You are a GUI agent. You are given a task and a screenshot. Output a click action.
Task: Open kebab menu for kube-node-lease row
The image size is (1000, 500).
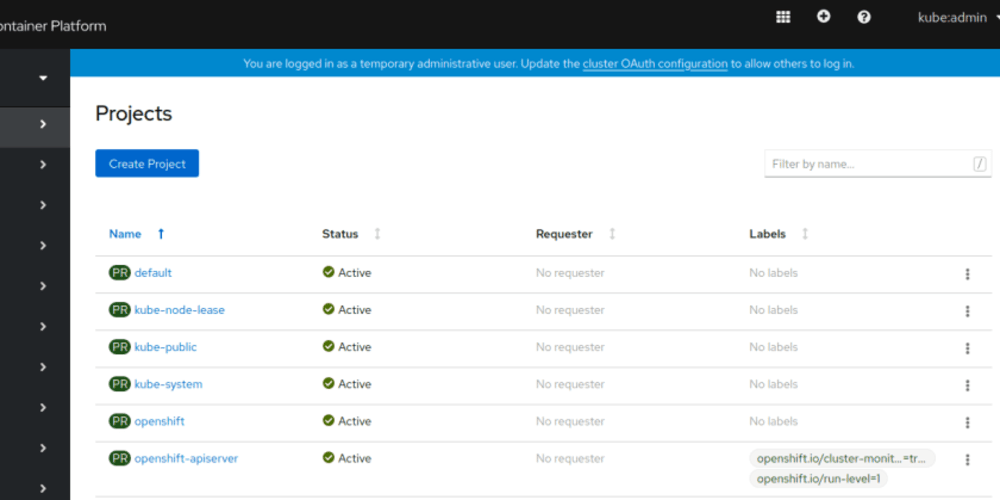967,311
